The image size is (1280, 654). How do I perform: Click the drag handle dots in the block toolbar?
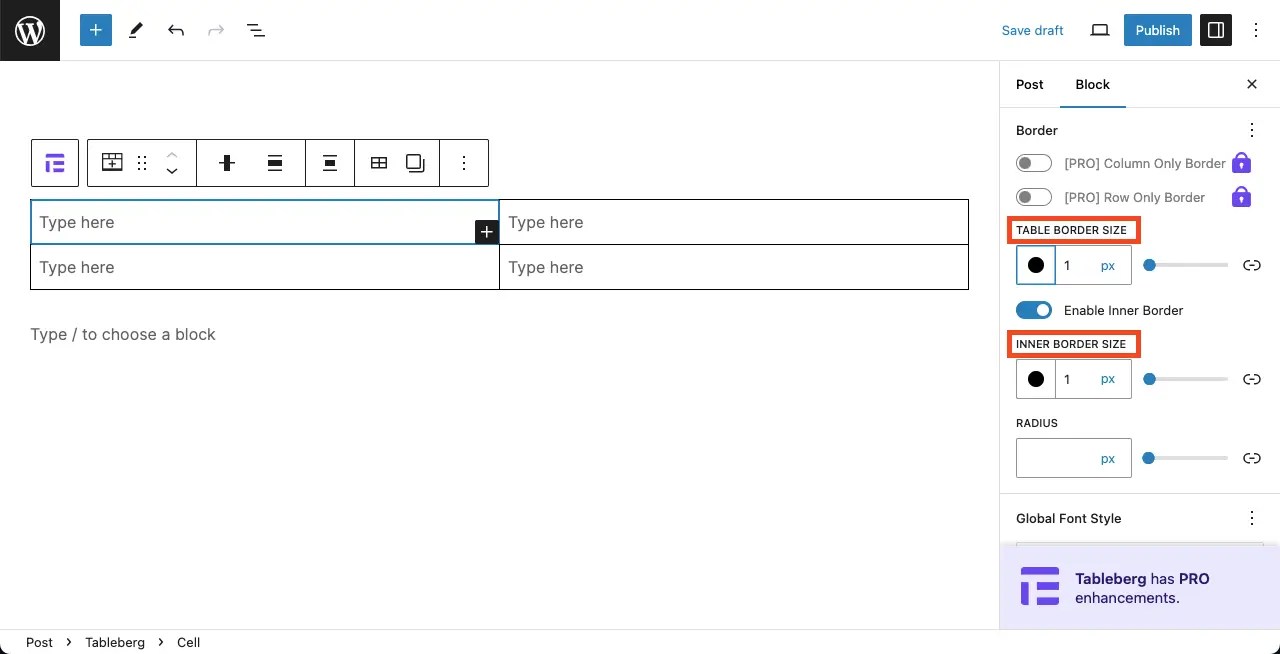[x=142, y=162]
